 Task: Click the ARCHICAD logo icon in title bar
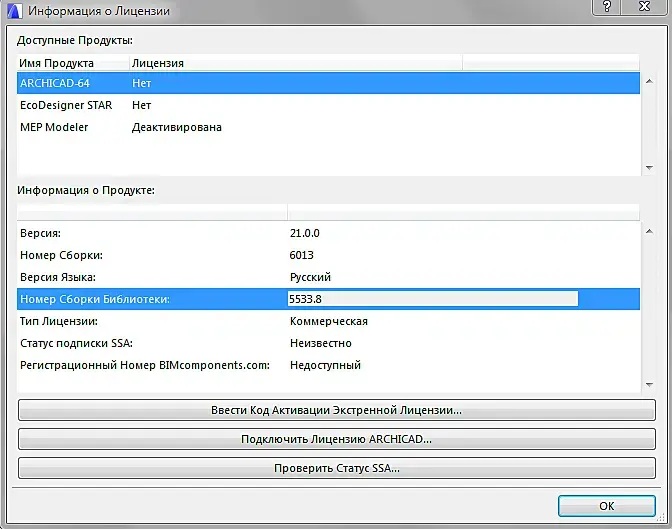tap(15, 10)
